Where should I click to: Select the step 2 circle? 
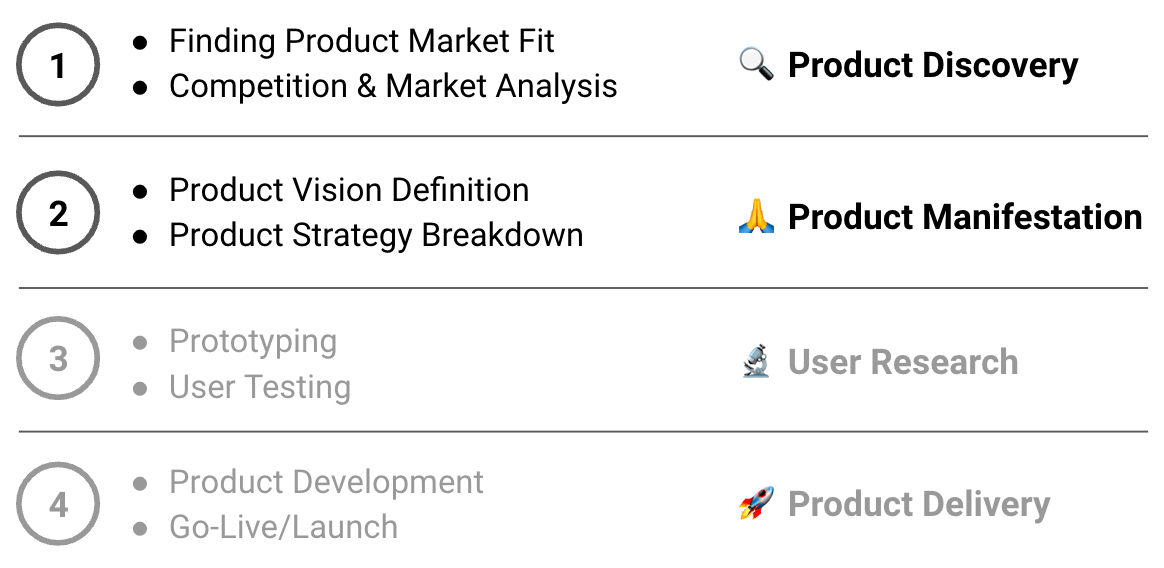click(x=58, y=213)
